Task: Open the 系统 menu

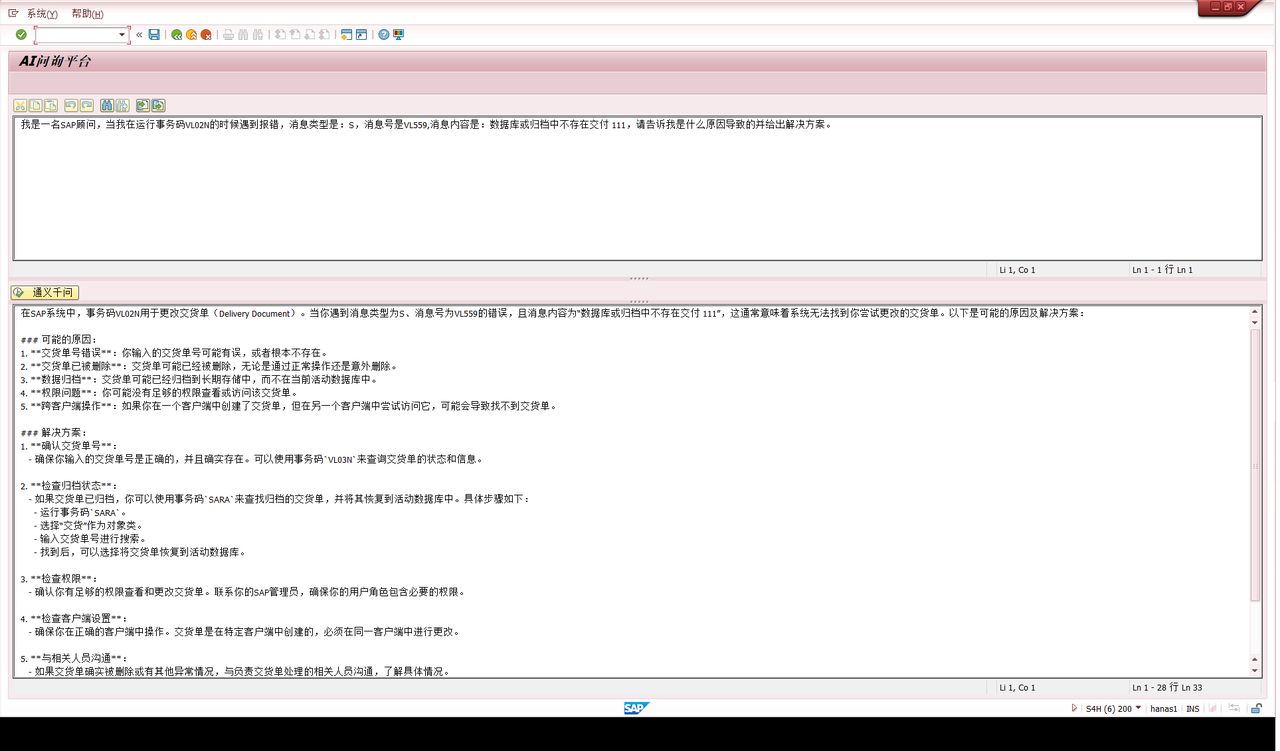Action: pyautogui.click(x=42, y=13)
